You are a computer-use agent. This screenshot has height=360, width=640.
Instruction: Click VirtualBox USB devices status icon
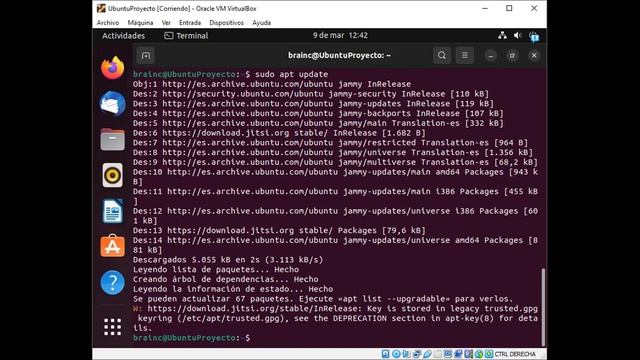click(x=427, y=354)
